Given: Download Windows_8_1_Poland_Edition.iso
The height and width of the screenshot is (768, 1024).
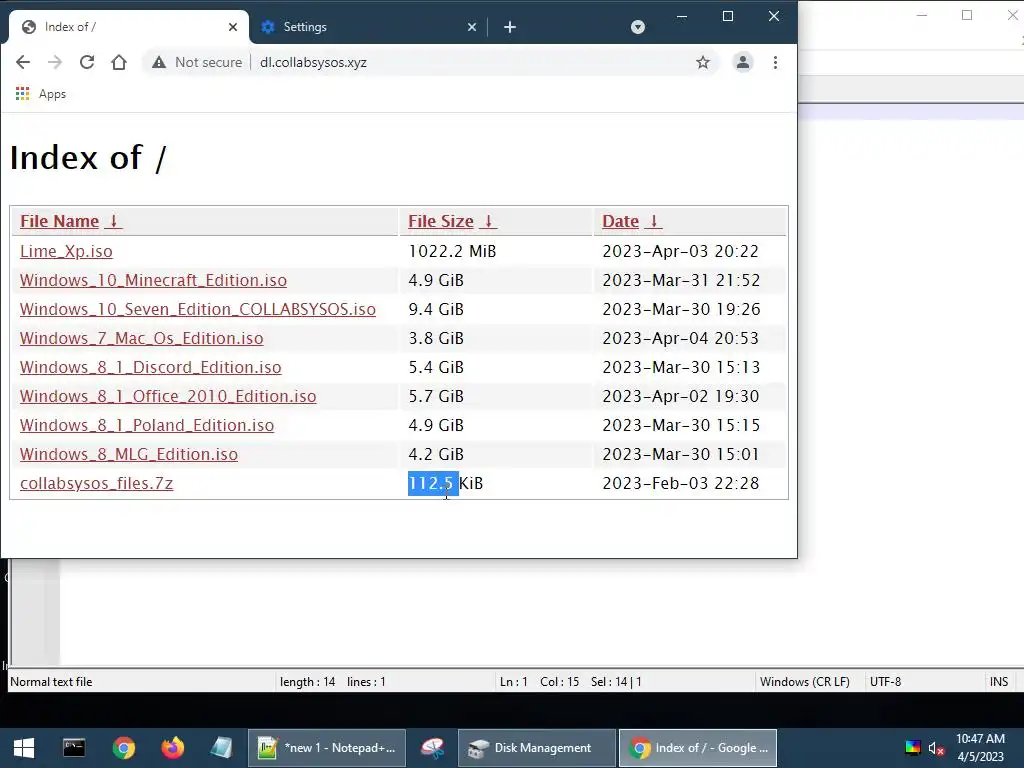Looking at the screenshot, I should [147, 425].
